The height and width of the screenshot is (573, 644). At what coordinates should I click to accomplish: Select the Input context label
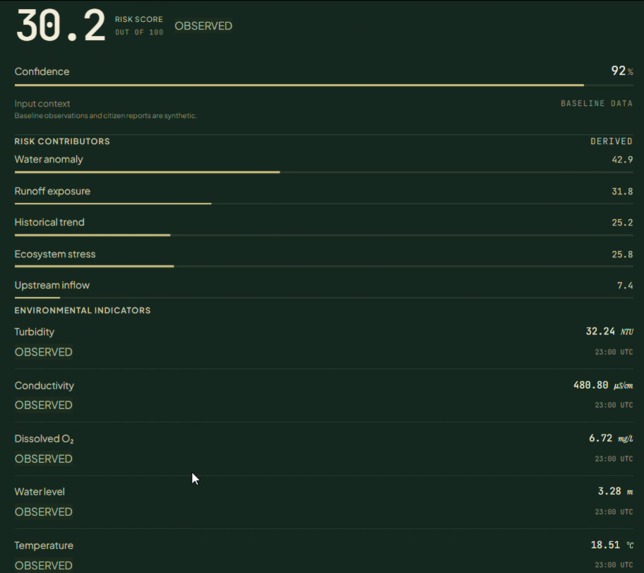42,104
